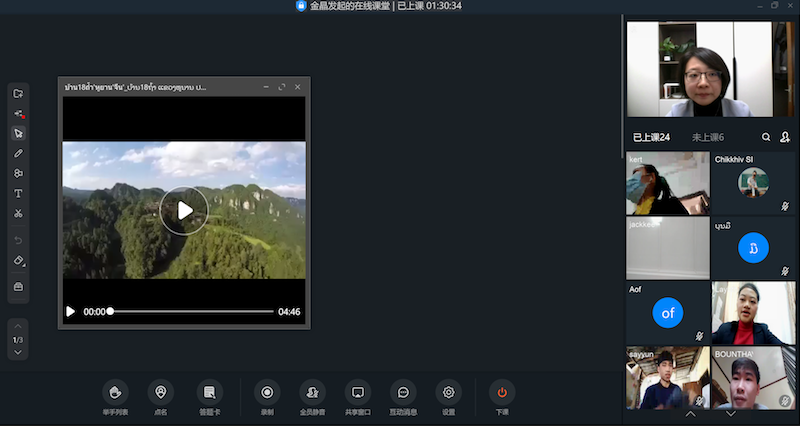The width and height of the screenshot is (800, 426).
Task: Open the shapes tool
Action: click(18, 173)
